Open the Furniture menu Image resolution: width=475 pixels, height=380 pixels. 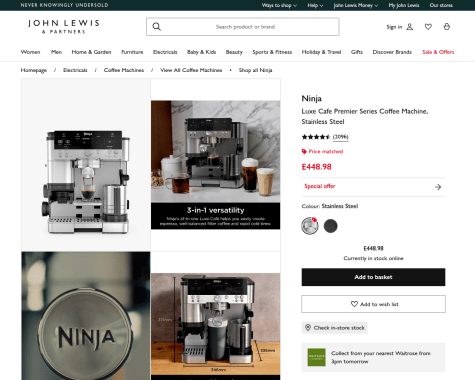[132, 52]
